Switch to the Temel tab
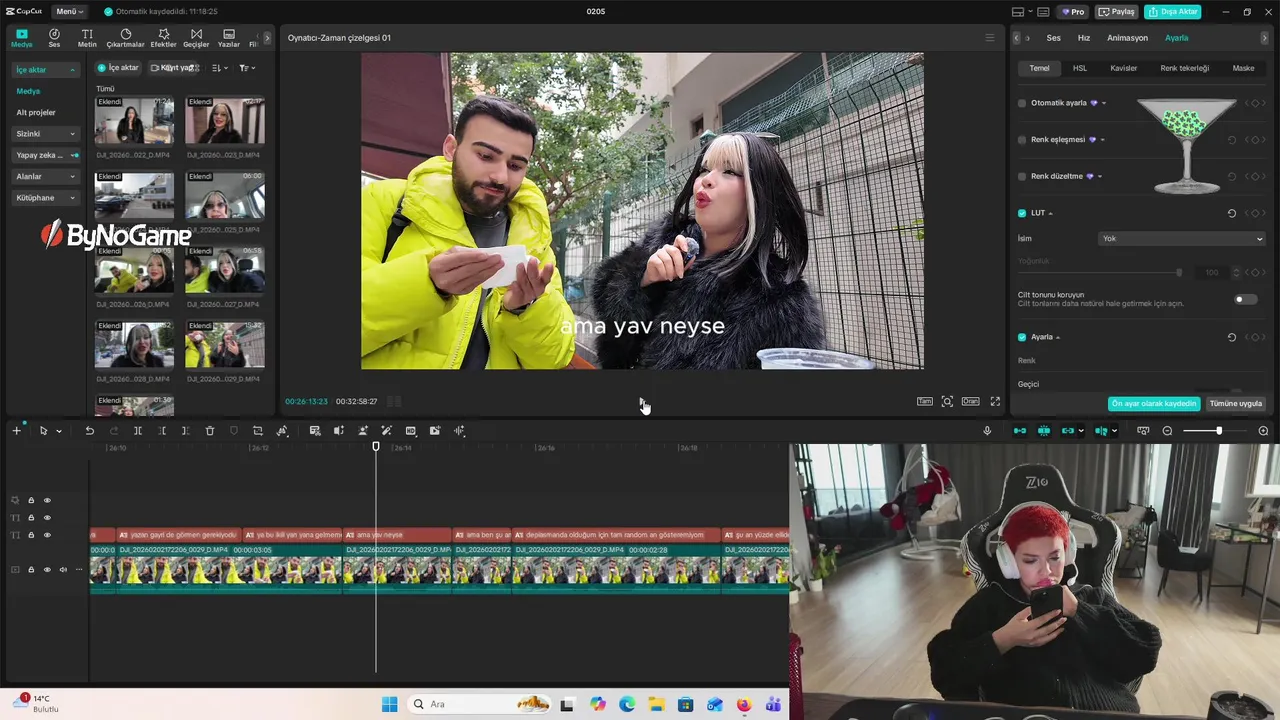Screen dimensions: 1280x720 pyautogui.click(x=1040, y=68)
